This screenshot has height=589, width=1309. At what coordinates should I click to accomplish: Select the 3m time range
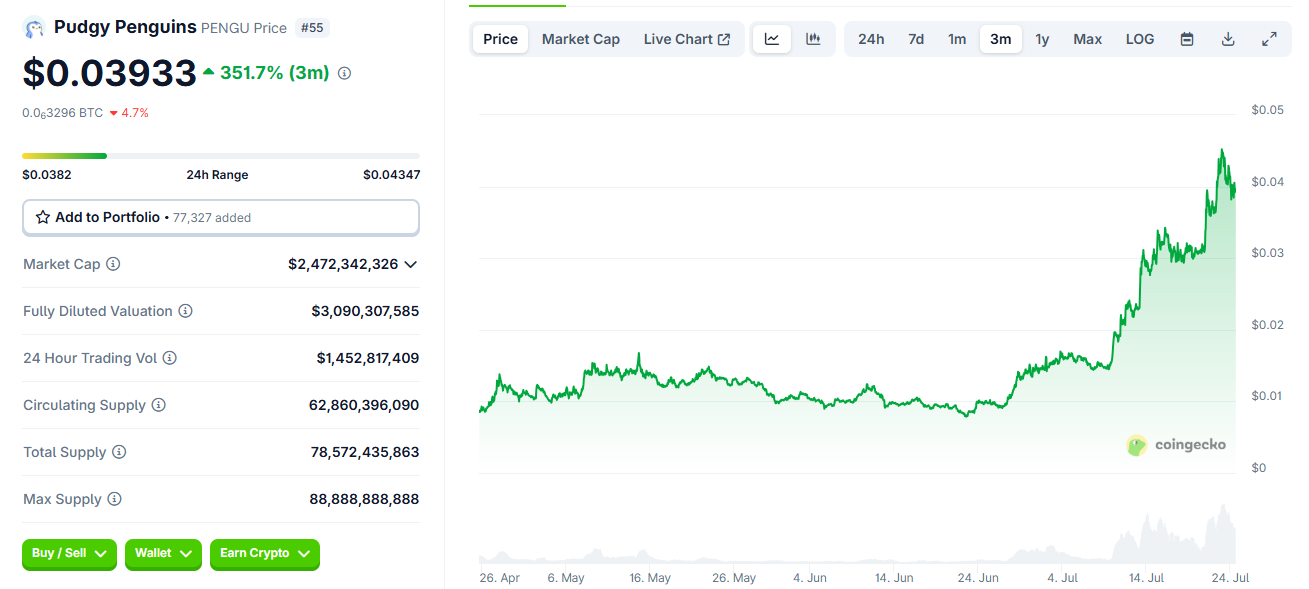1000,39
